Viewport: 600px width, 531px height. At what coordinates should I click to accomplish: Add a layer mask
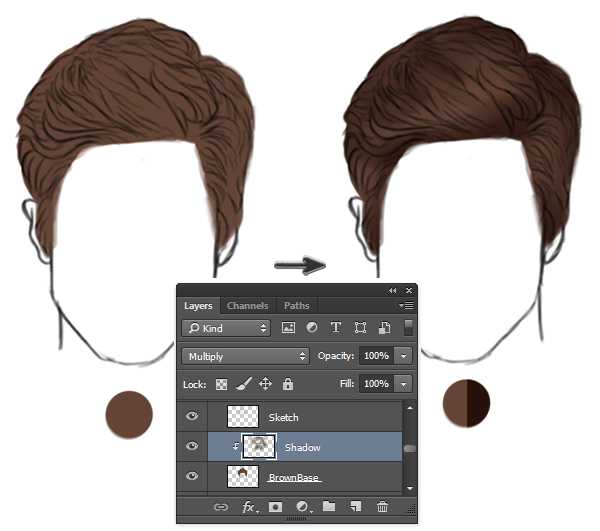275,507
